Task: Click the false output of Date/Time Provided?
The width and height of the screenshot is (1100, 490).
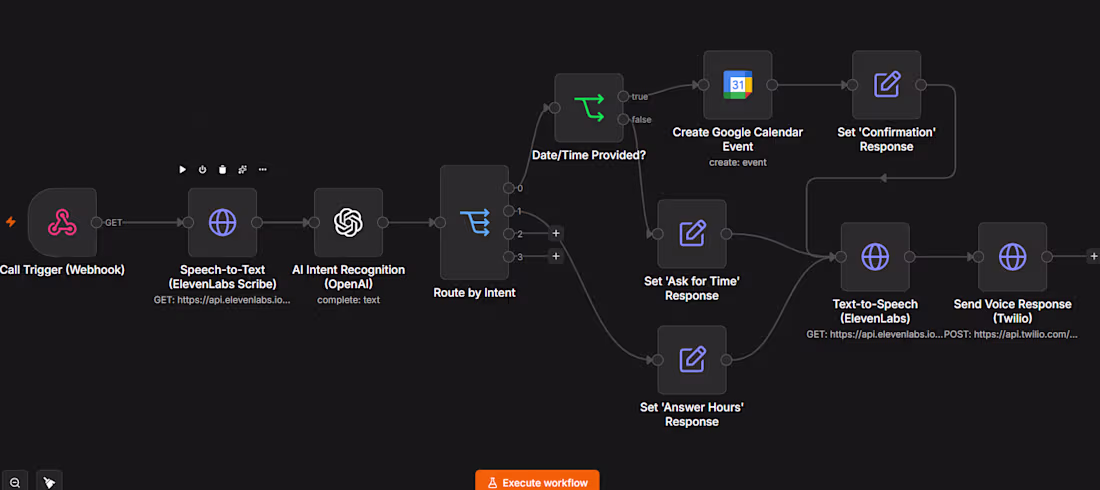Action: click(623, 119)
